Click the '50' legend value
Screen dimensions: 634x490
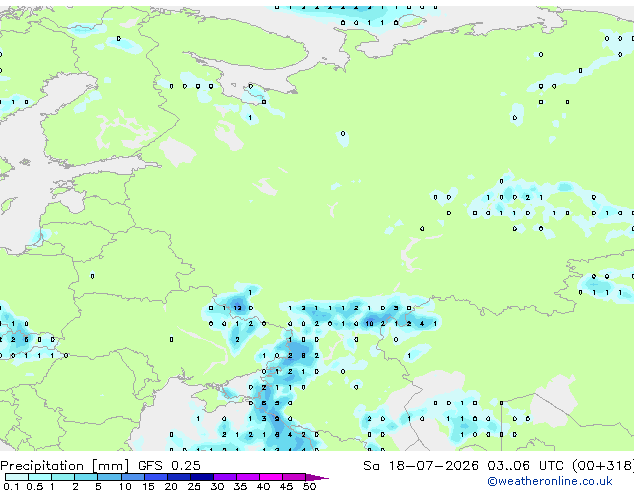tap(309, 486)
